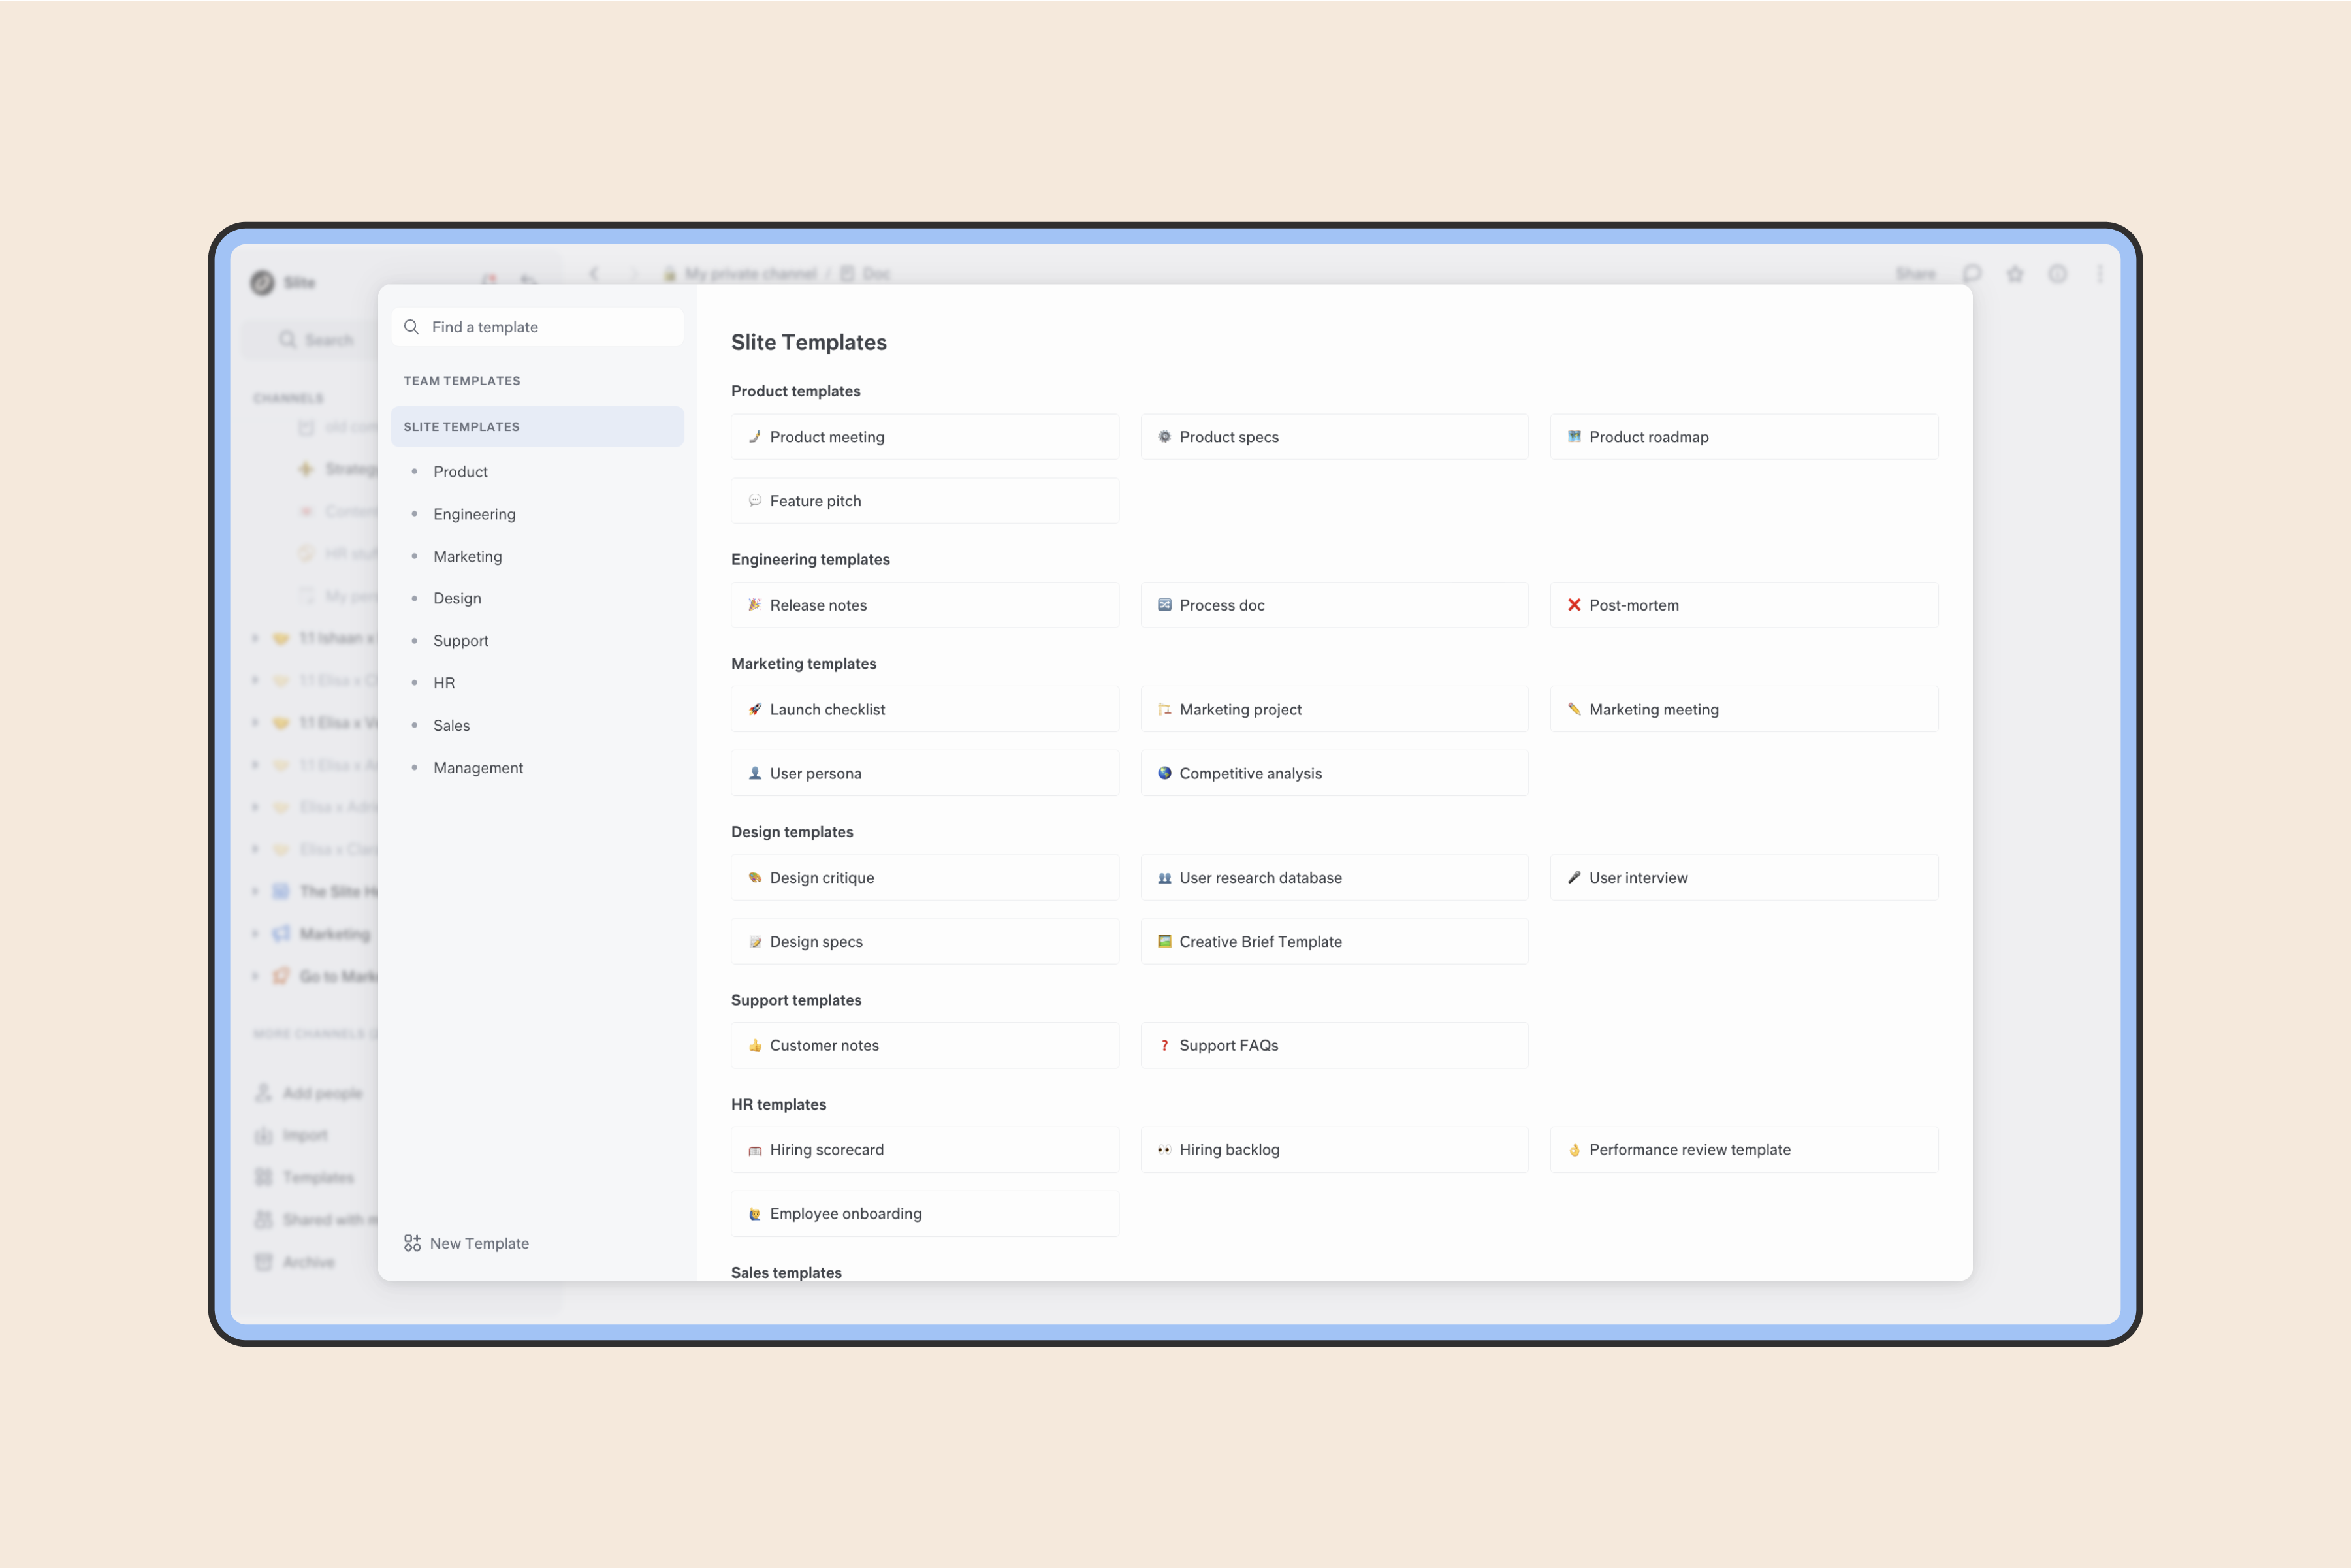Scroll down to view Sales templates
The height and width of the screenshot is (1568, 2351).
[786, 1272]
